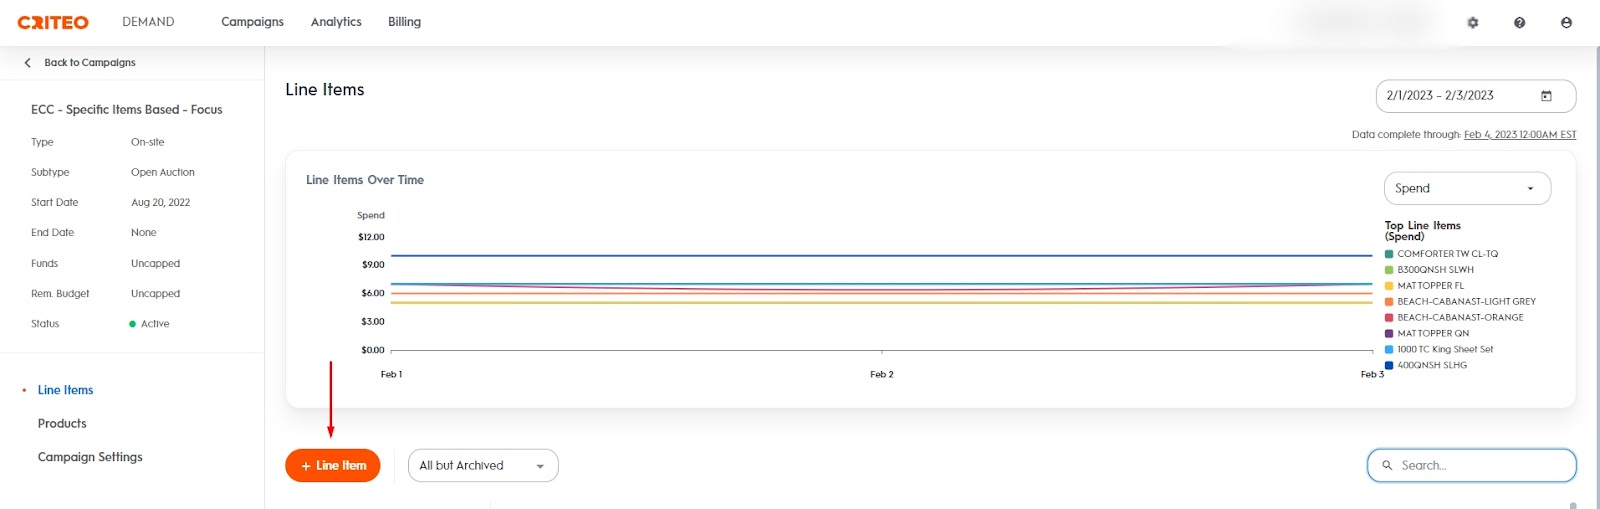Viewport: 1600px width, 509px height.
Task: Click the Feb 4, 2023 data complete link
Action: (1519, 135)
